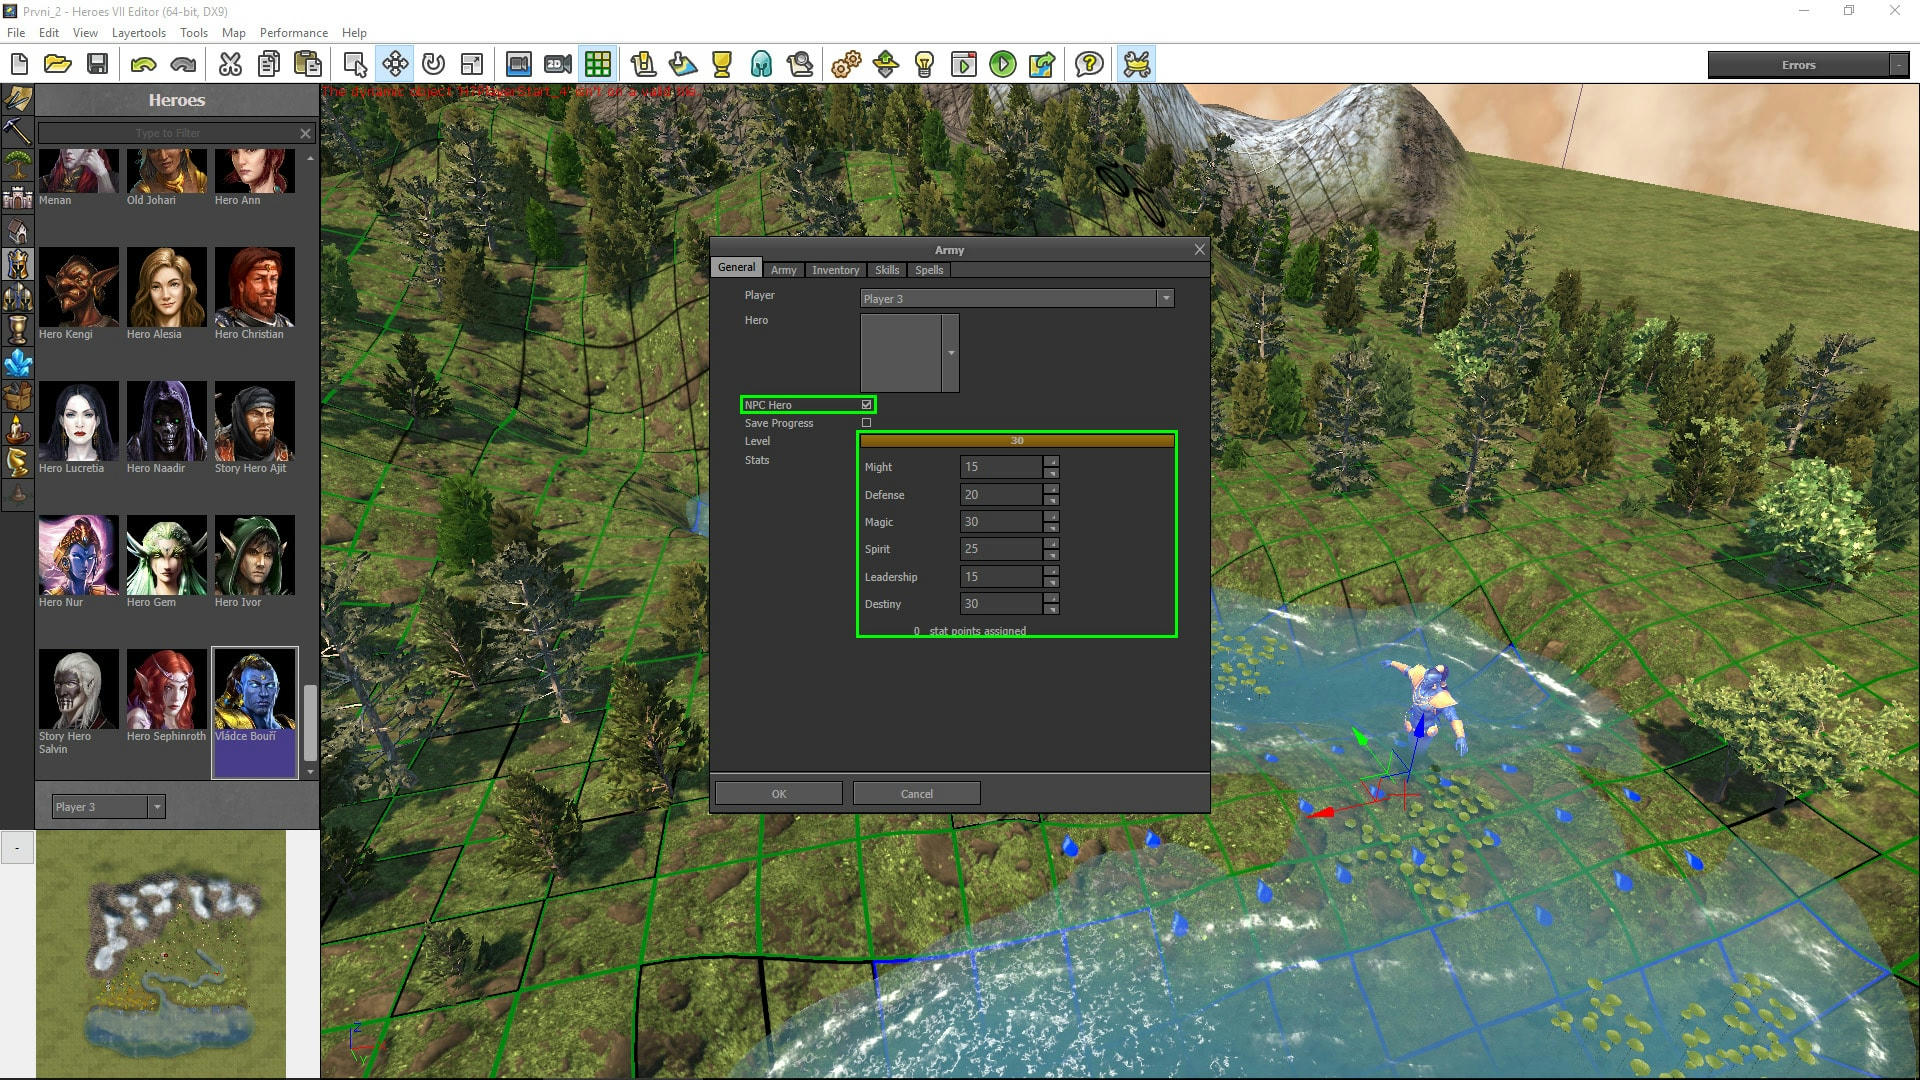The image size is (1920, 1080).
Task: Click the Save map floppy icon
Action: click(x=97, y=65)
